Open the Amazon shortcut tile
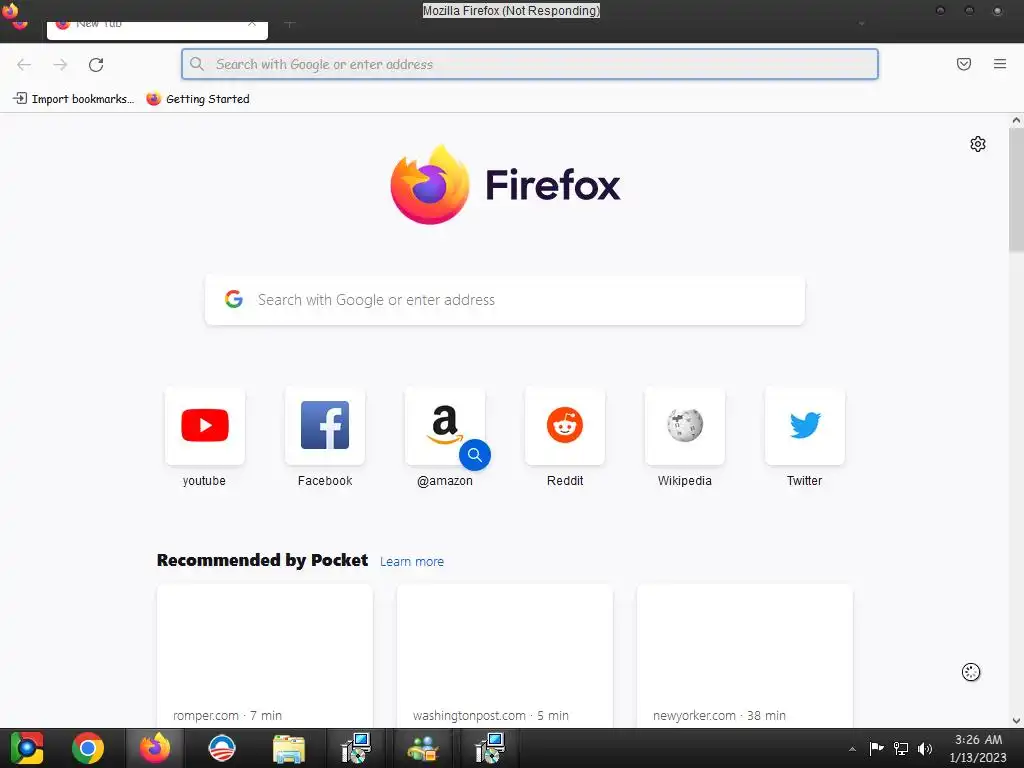Image resolution: width=1024 pixels, height=768 pixels. click(x=445, y=426)
